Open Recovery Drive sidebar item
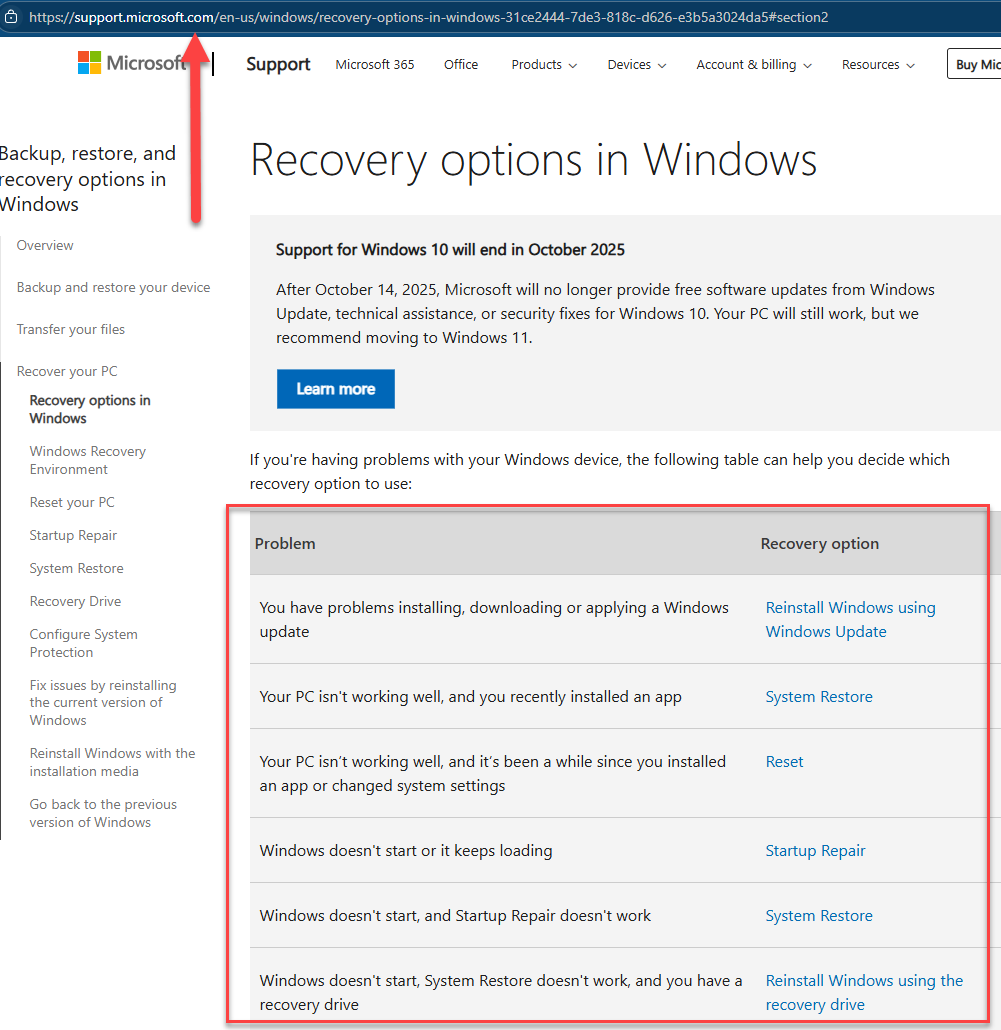 tap(75, 602)
